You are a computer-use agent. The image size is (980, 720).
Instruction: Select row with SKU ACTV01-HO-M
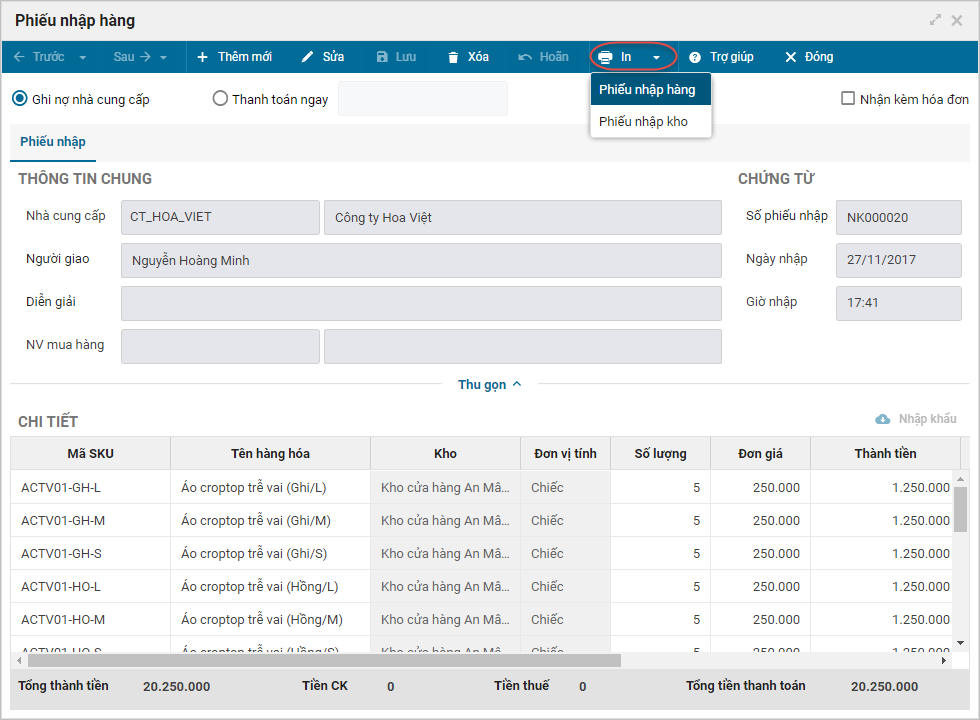click(x=482, y=619)
